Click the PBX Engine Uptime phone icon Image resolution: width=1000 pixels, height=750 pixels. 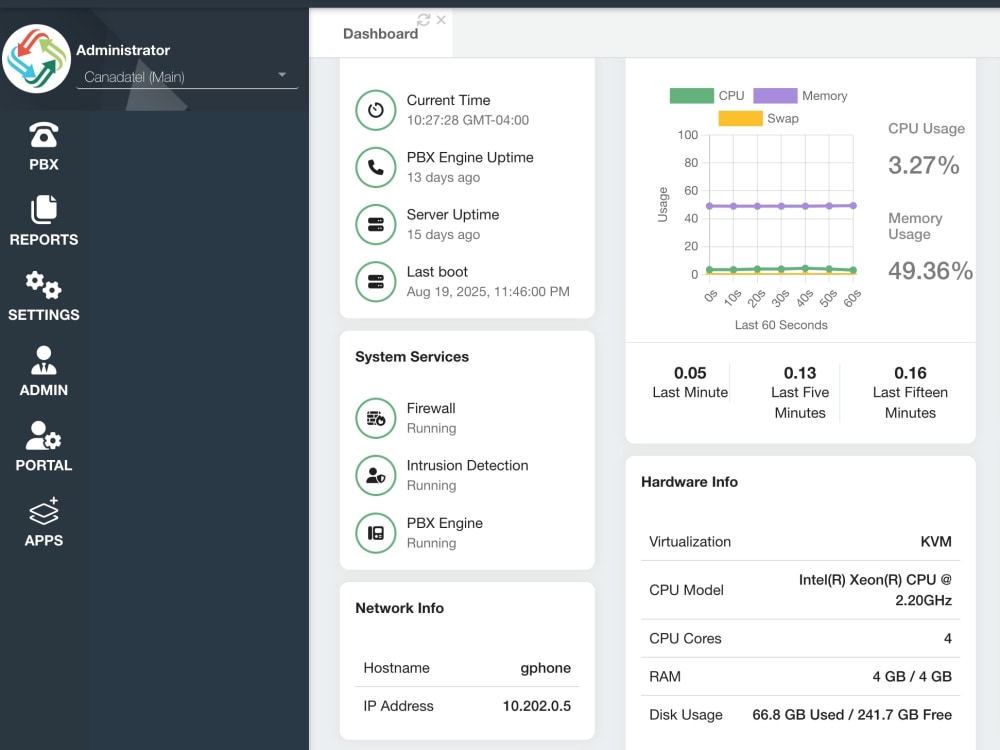[376, 167]
